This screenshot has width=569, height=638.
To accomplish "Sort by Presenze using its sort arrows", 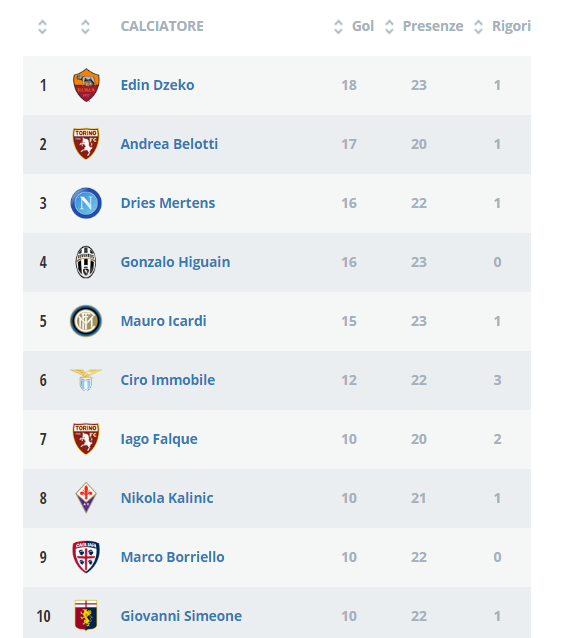I will 389,27.
